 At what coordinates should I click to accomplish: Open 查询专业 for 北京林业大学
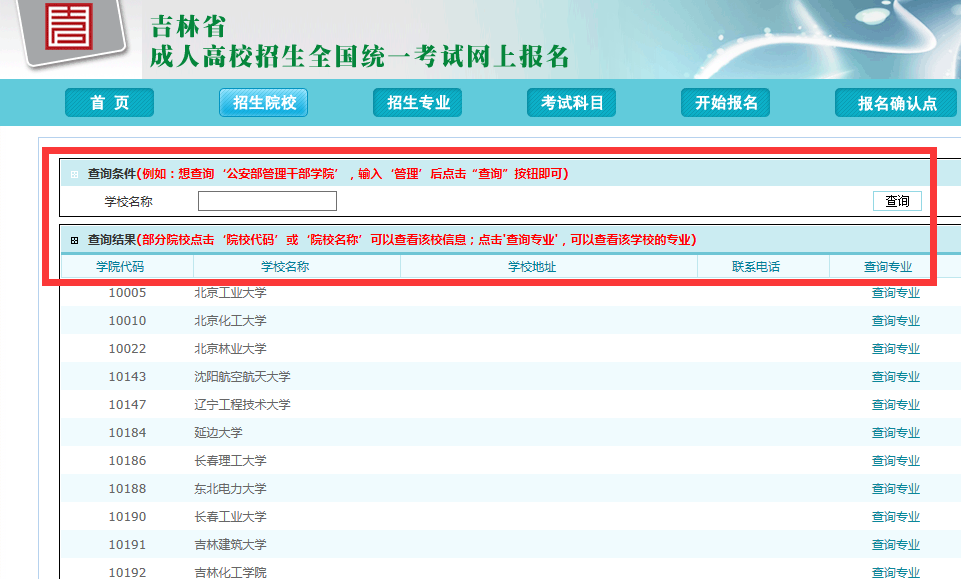[896, 349]
